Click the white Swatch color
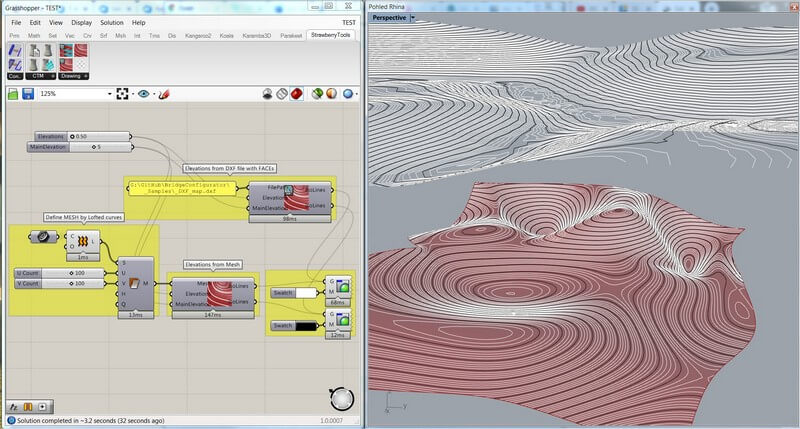The width and height of the screenshot is (800, 429). click(x=305, y=292)
